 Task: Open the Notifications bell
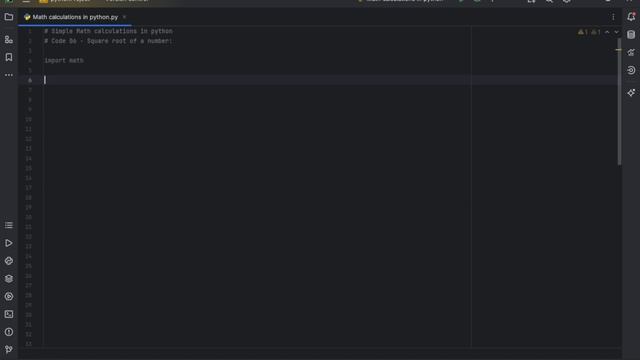(631, 17)
